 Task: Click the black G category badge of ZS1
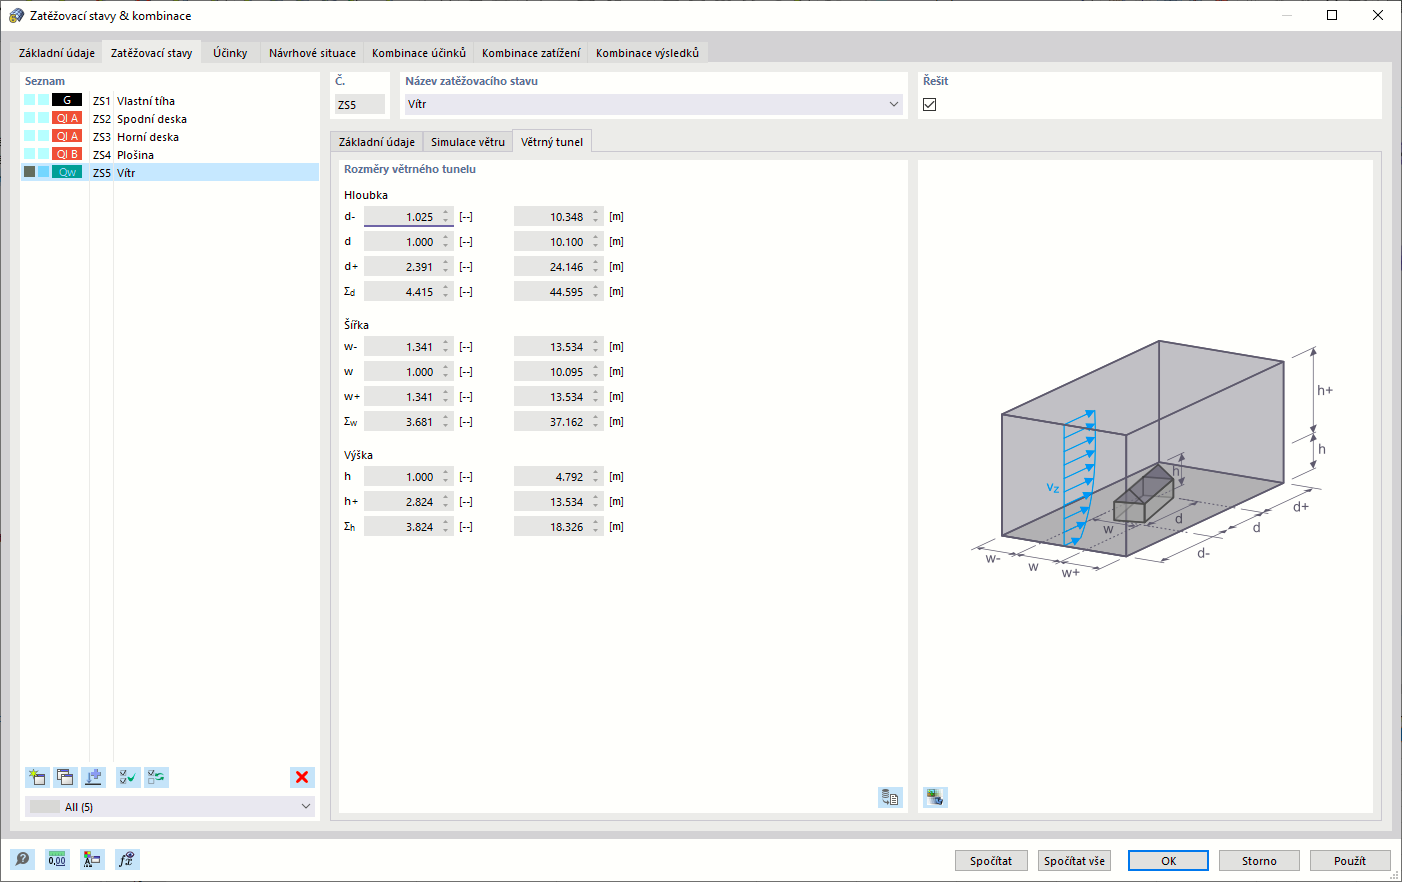coord(67,100)
